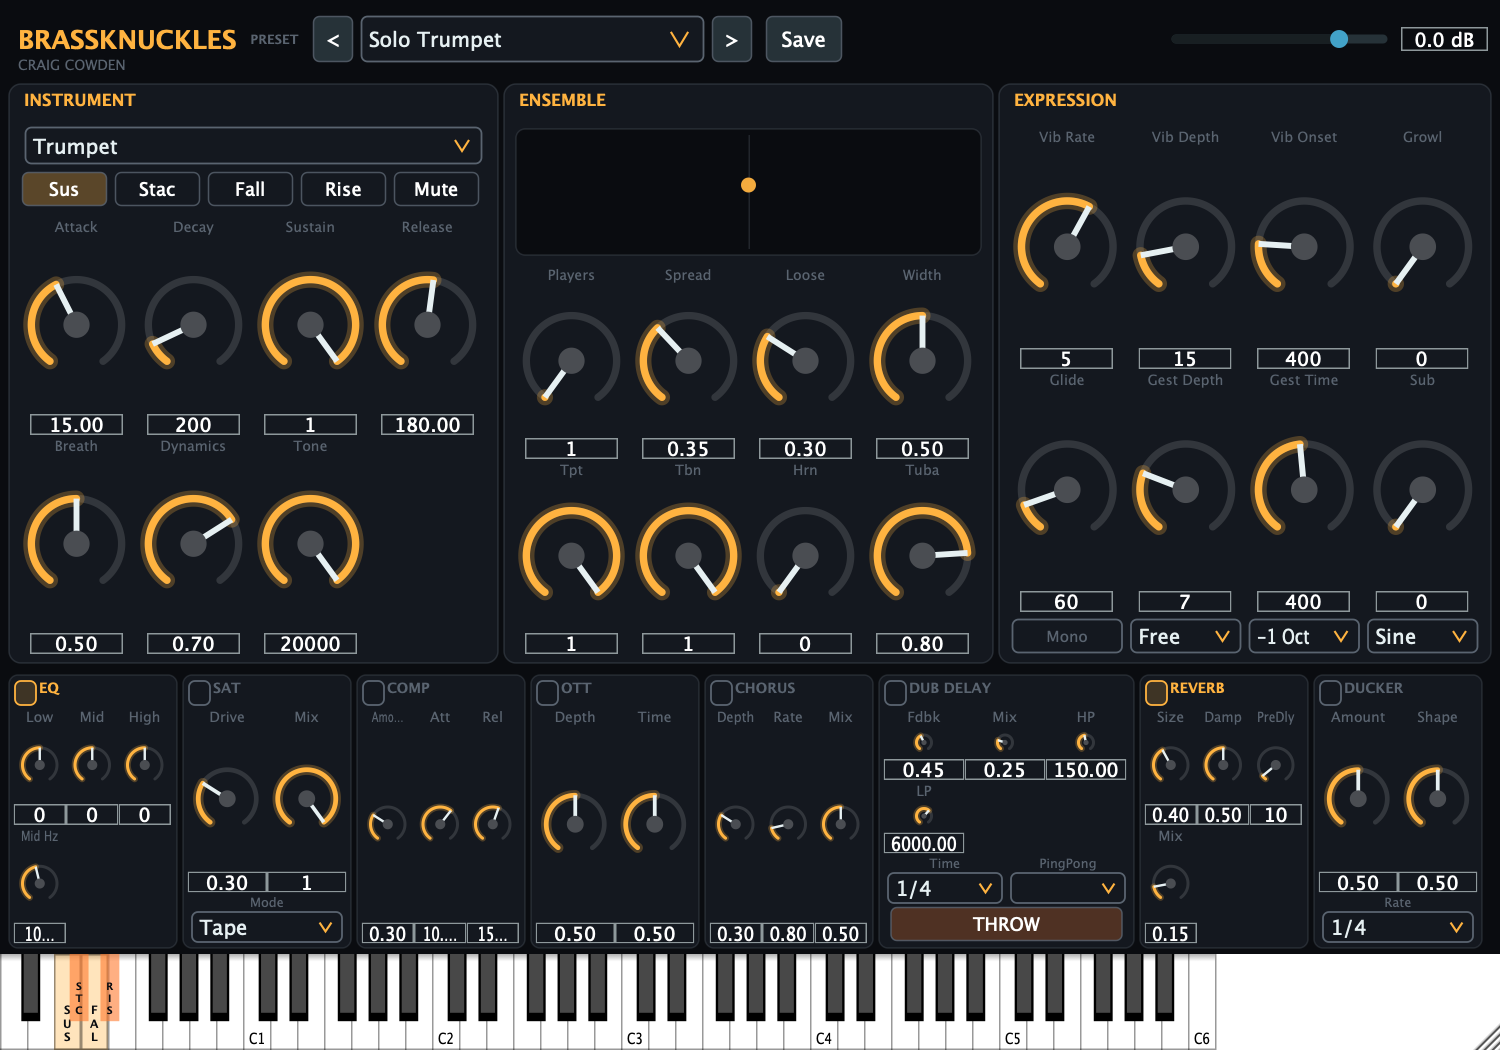
Task: Click the Release value field 180.00
Action: (427, 425)
